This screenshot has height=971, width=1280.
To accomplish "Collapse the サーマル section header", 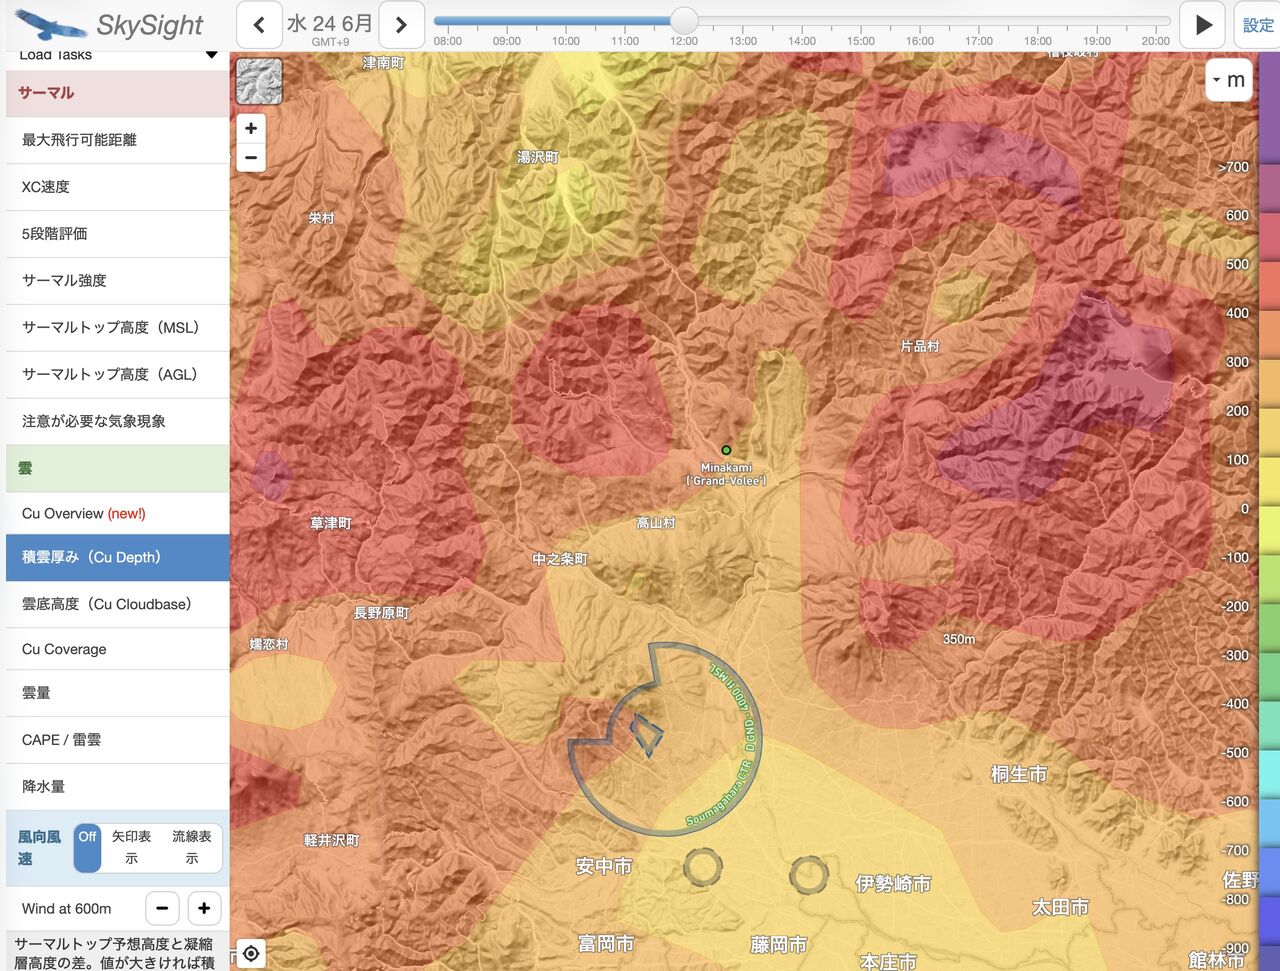I will point(118,93).
